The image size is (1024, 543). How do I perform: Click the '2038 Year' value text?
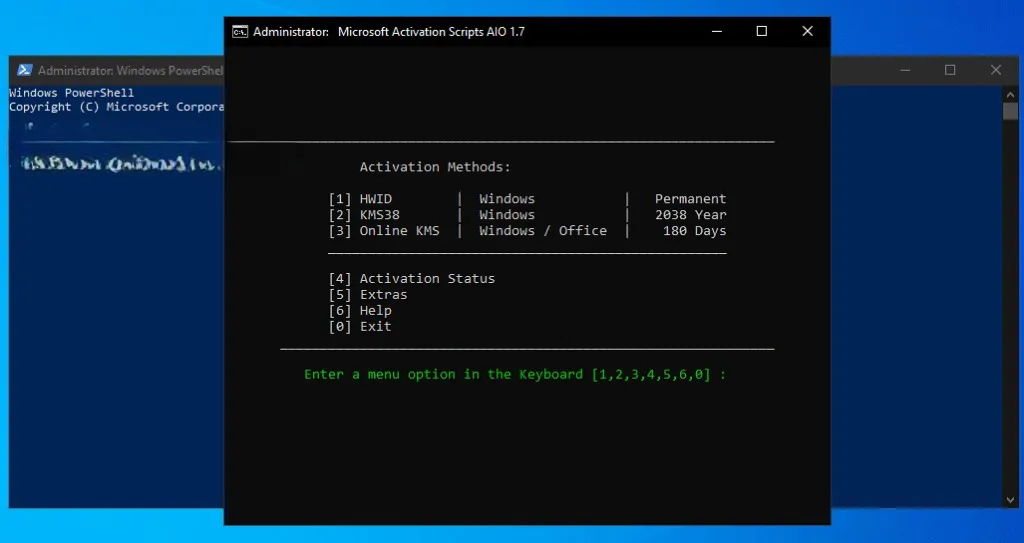point(690,215)
